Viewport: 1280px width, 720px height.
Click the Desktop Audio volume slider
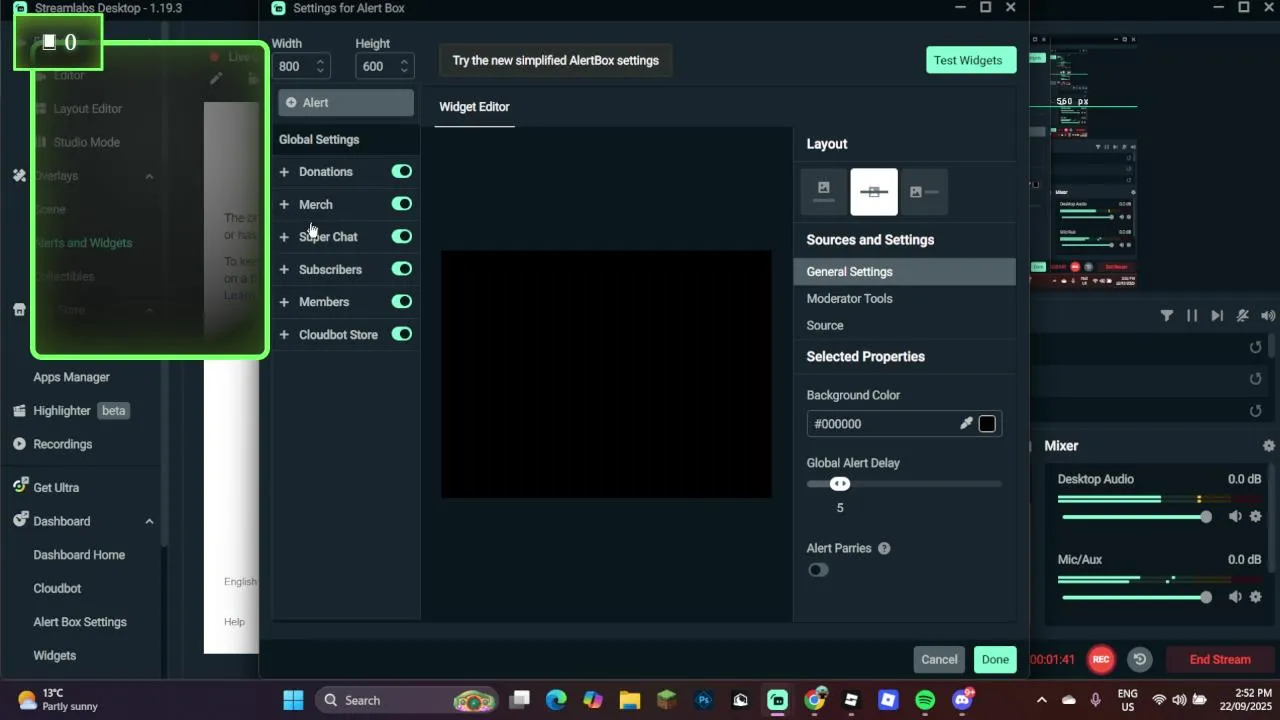tap(1137, 517)
